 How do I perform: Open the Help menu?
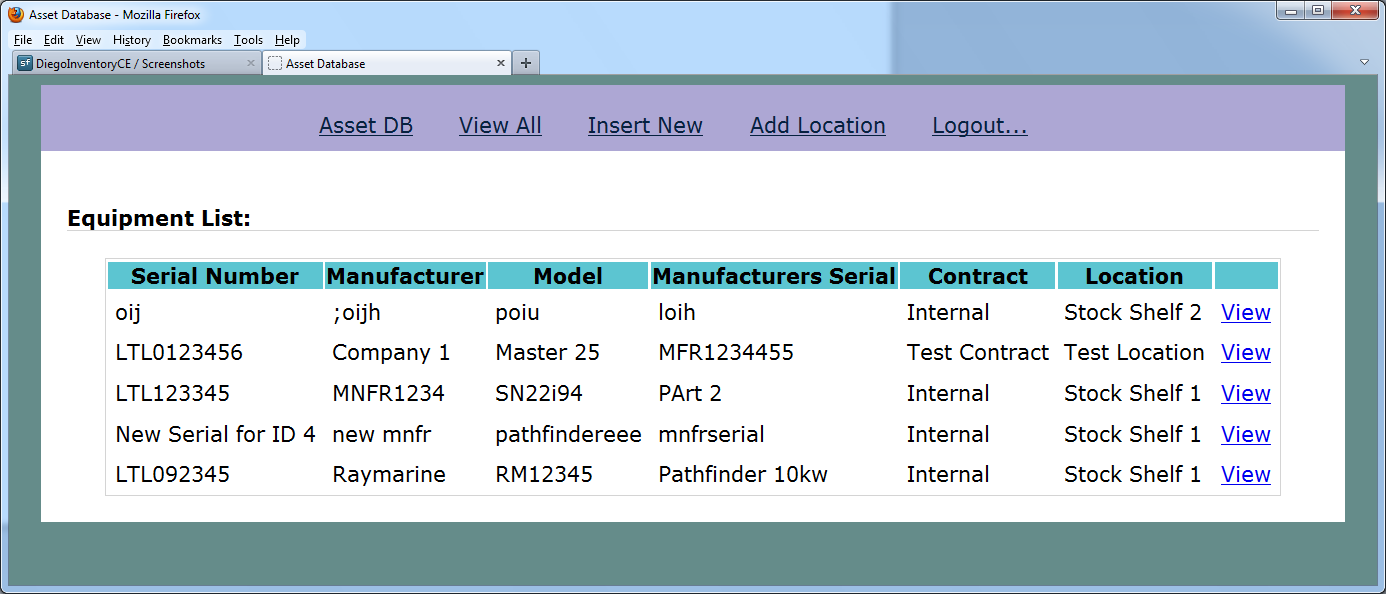tap(287, 39)
